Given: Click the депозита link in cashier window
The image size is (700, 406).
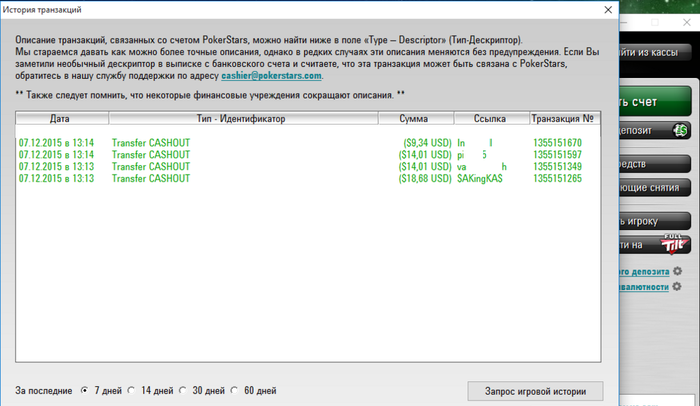Looking at the screenshot, I should click(x=644, y=272).
